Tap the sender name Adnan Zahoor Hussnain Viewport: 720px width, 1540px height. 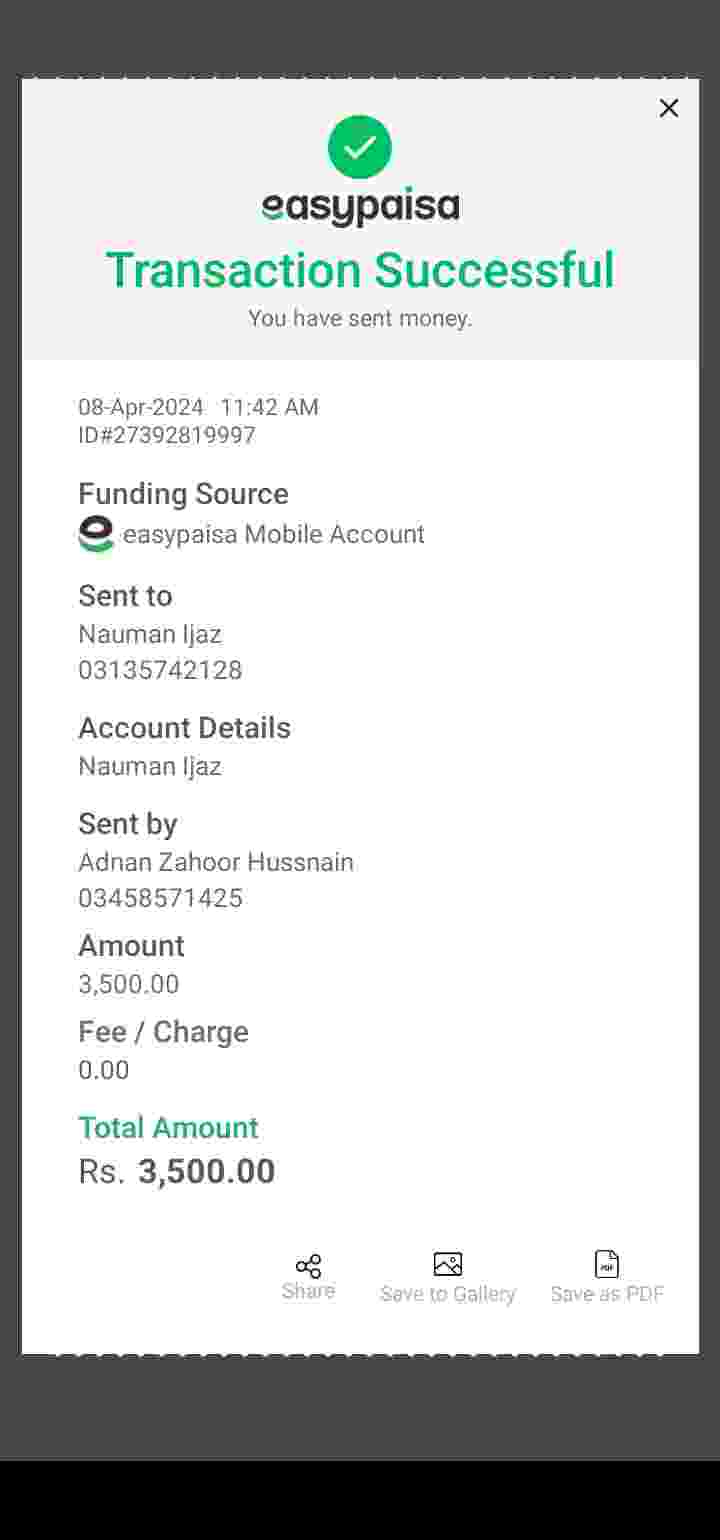click(216, 862)
